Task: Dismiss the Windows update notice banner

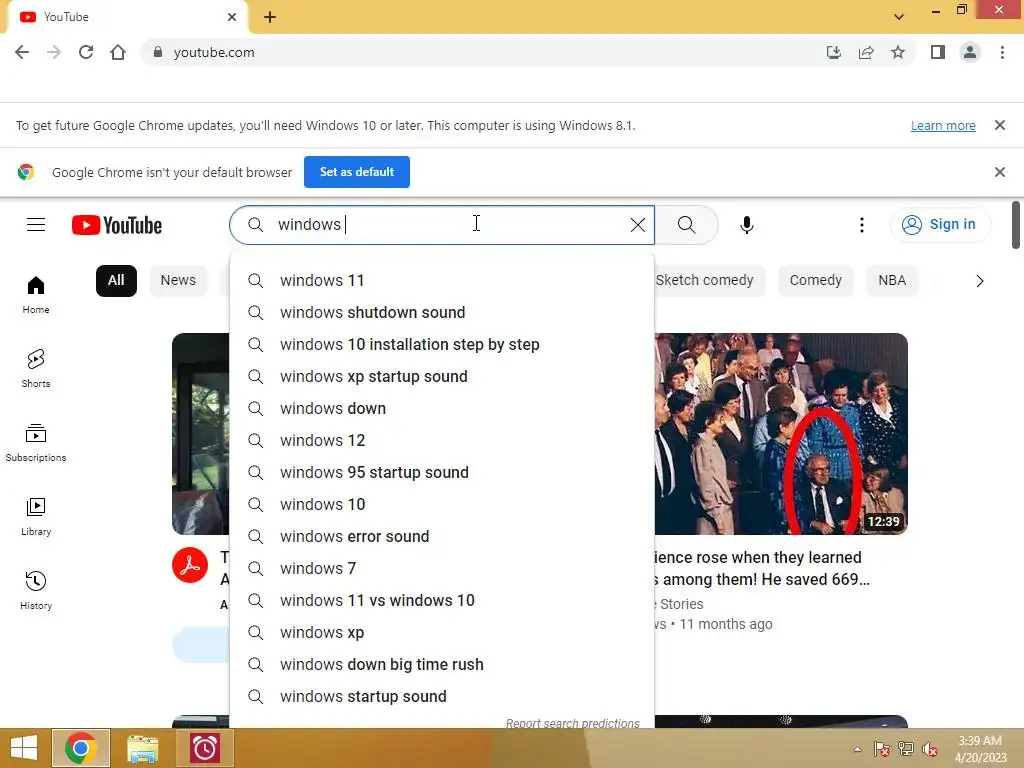Action: click(1000, 125)
